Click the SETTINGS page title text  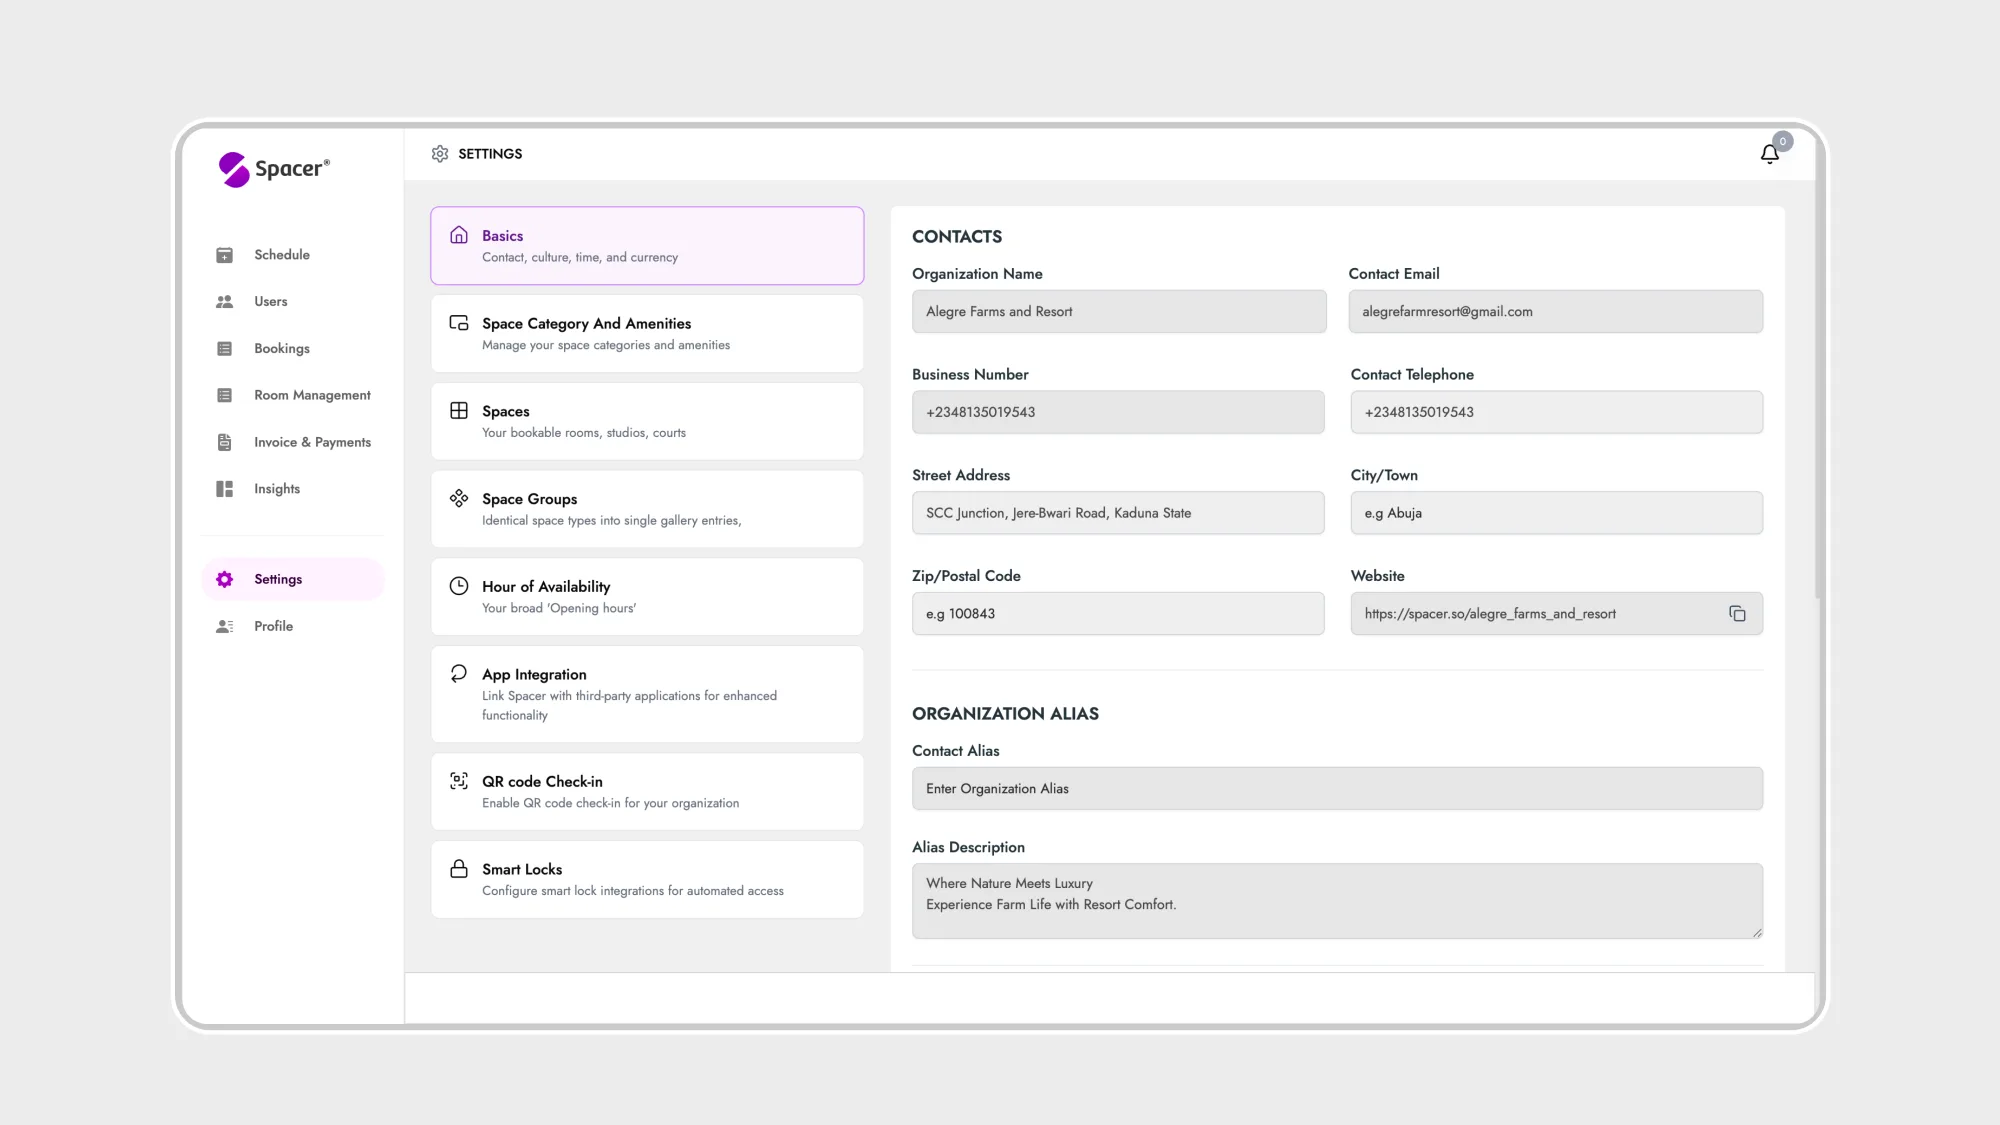point(490,154)
